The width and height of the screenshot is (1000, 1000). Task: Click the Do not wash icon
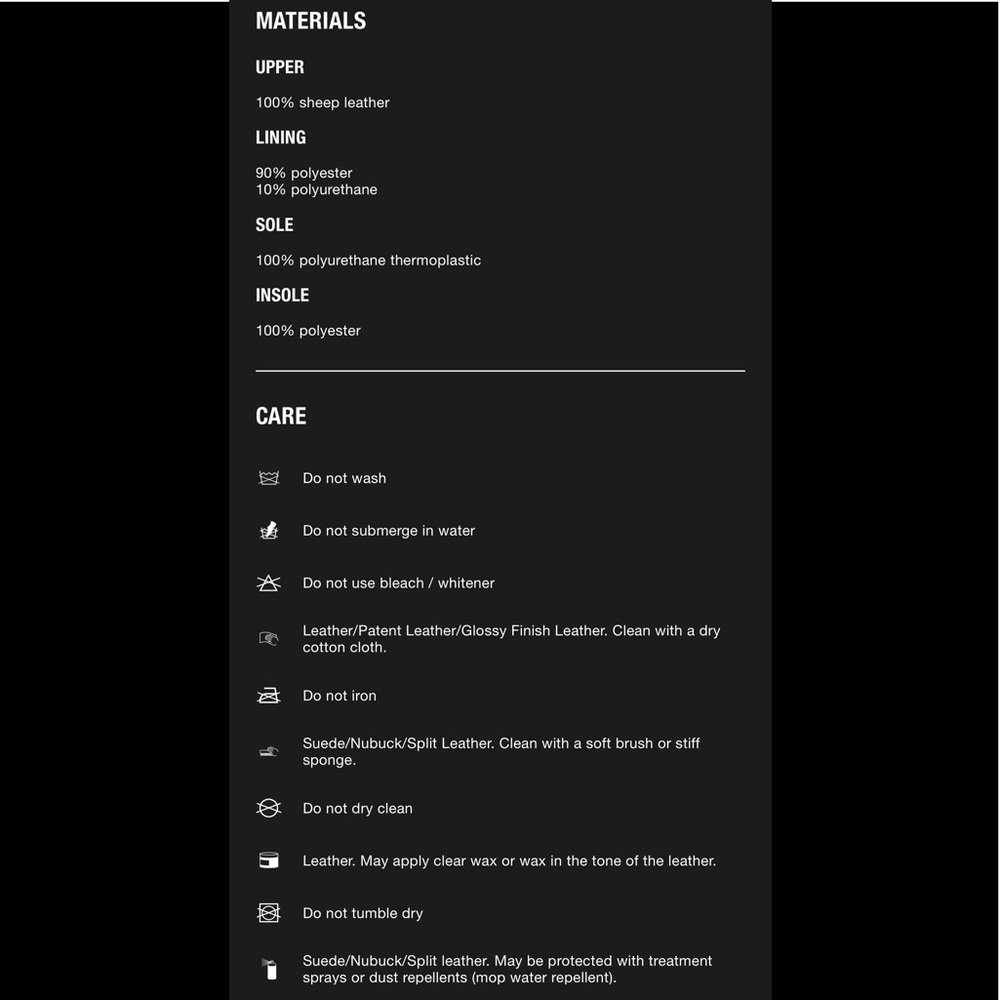pyautogui.click(x=268, y=478)
